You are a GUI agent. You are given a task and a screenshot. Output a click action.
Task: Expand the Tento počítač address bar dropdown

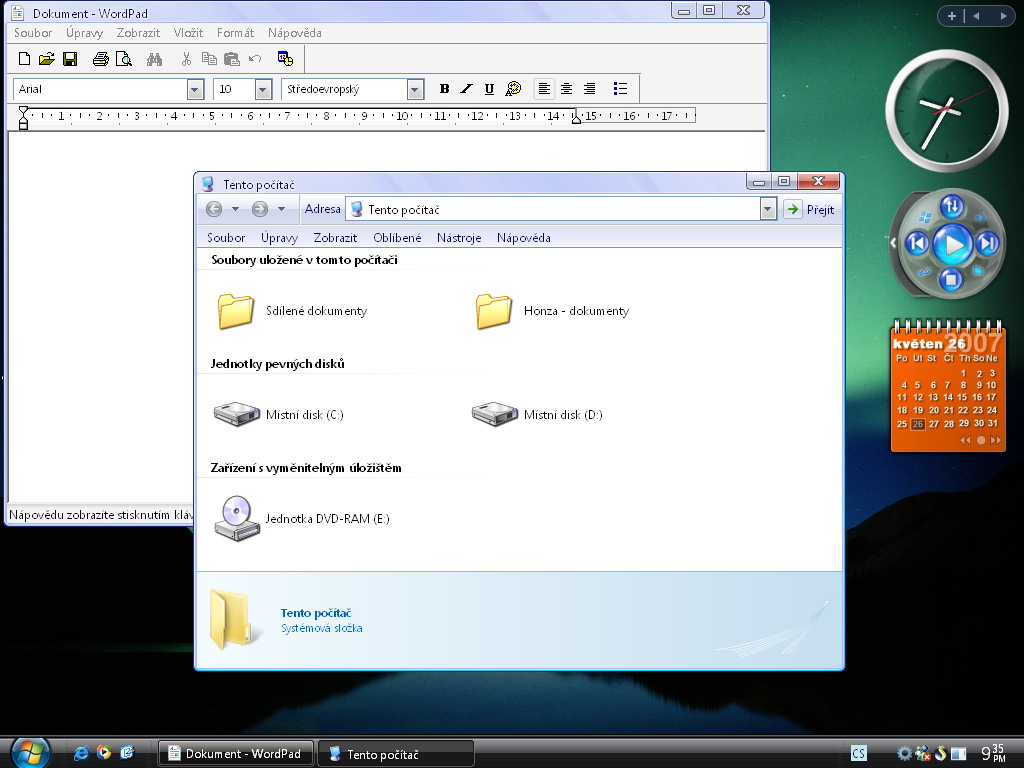click(768, 209)
